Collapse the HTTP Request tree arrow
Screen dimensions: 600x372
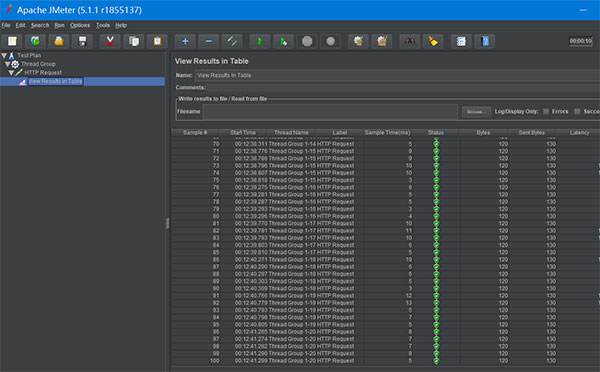pyautogui.click(x=11, y=72)
